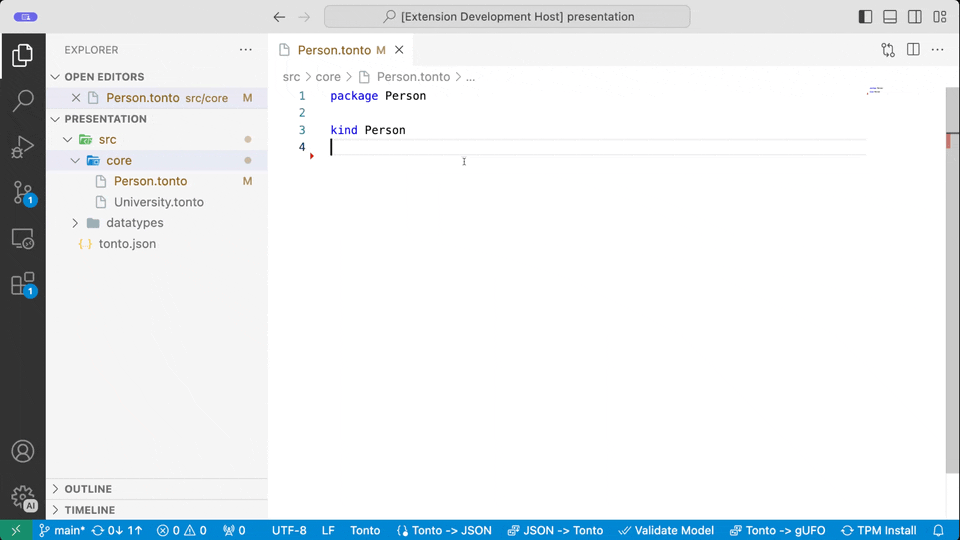Viewport: 960px width, 540px height.
Task: Click the src breadcrumb
Action: tap(291, 77)
